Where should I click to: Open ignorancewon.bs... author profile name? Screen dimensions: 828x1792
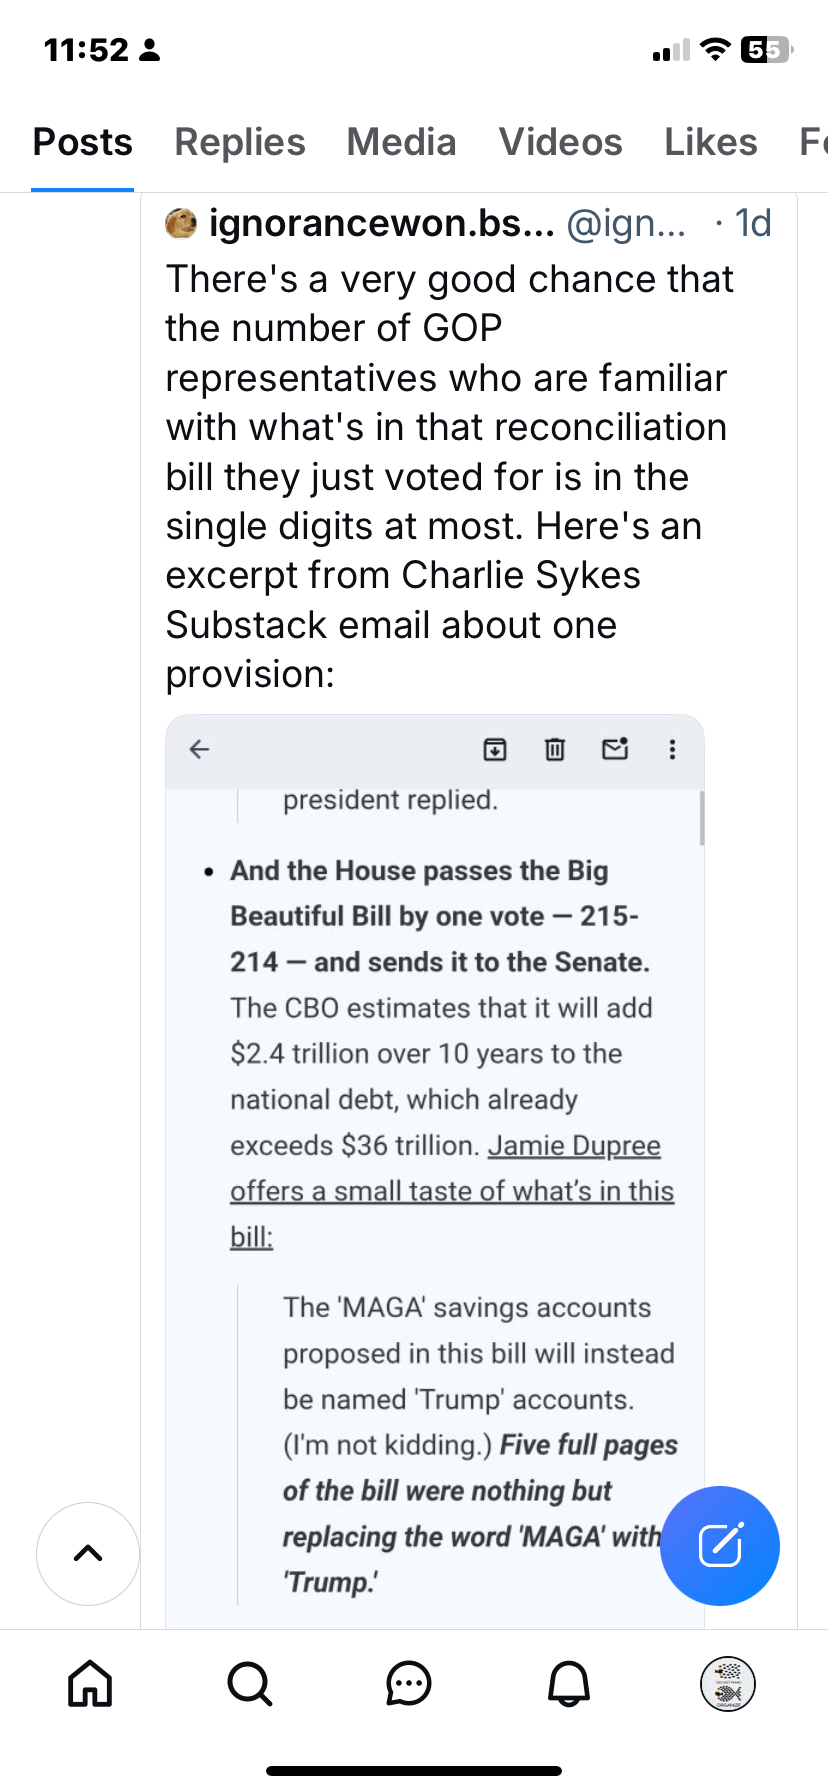pos(381,223)
